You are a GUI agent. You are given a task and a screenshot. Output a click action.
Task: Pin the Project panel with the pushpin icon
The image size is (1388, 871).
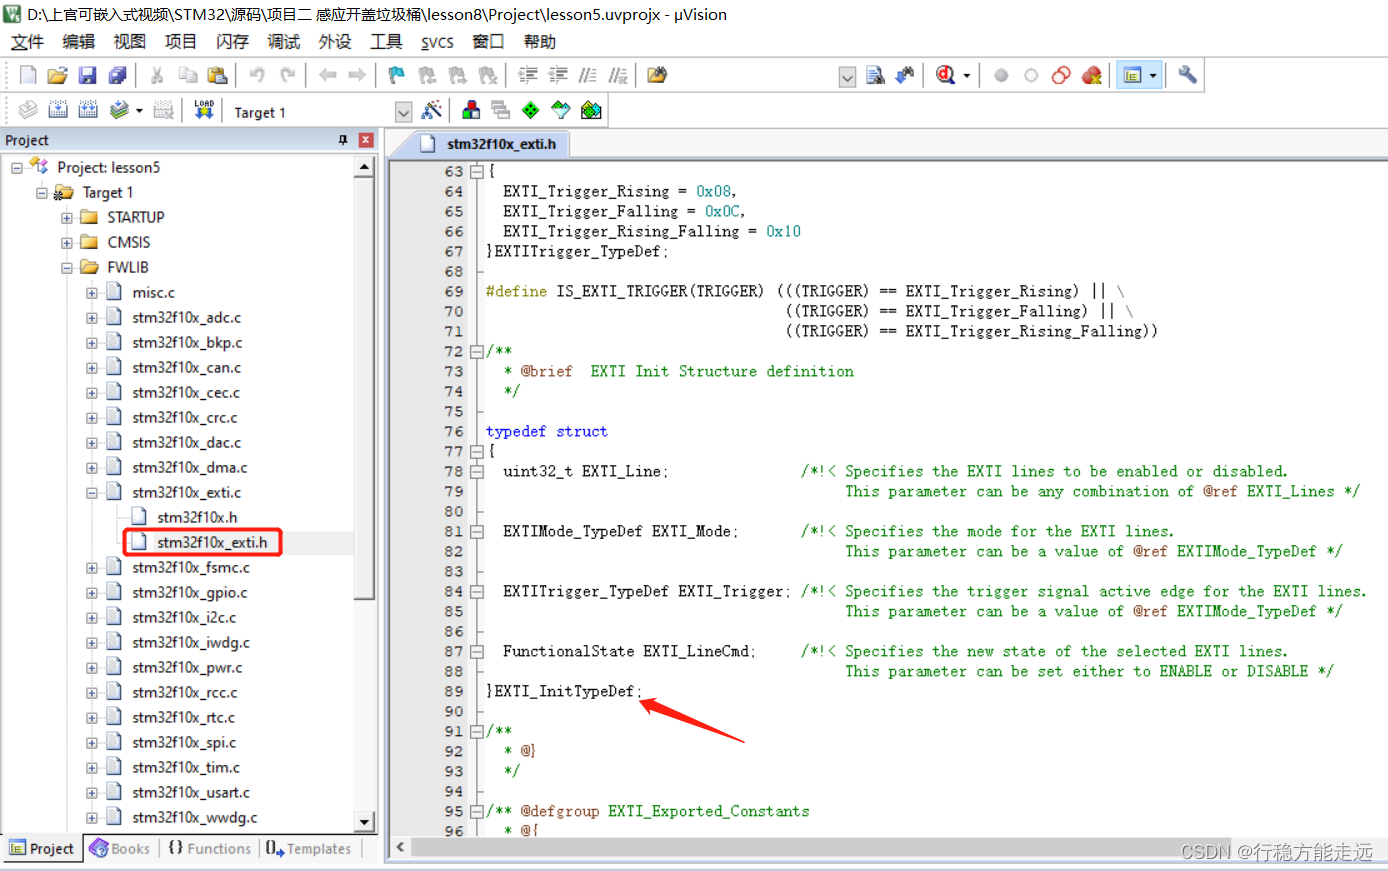pyautogui.click(x=343, y=140)
